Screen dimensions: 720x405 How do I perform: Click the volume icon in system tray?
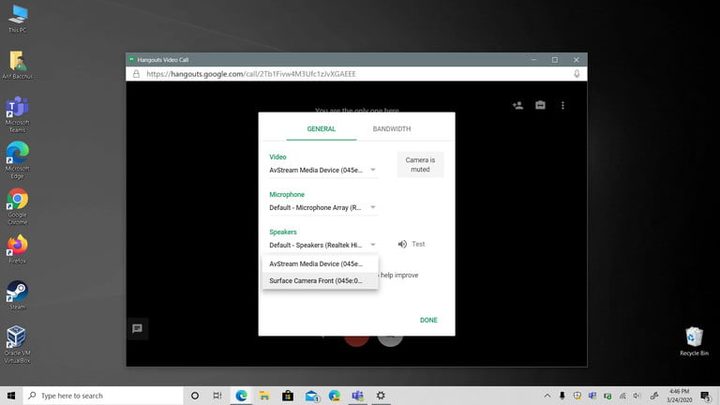[x=637, y=396]
